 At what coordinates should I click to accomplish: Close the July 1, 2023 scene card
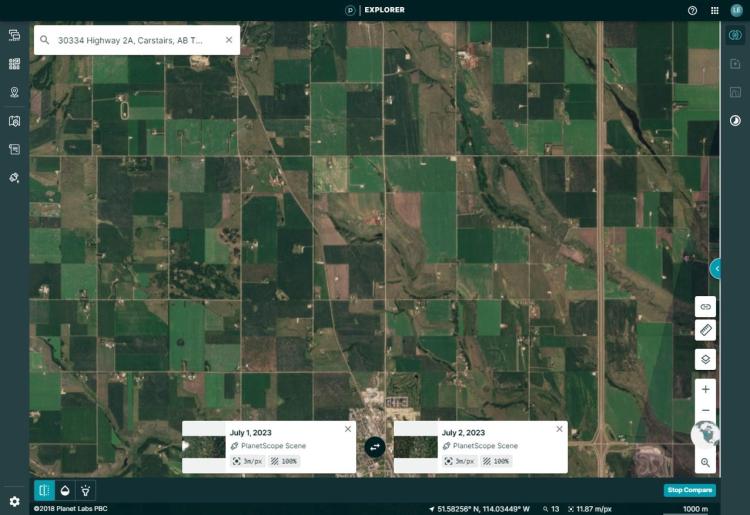click(348, 429)
